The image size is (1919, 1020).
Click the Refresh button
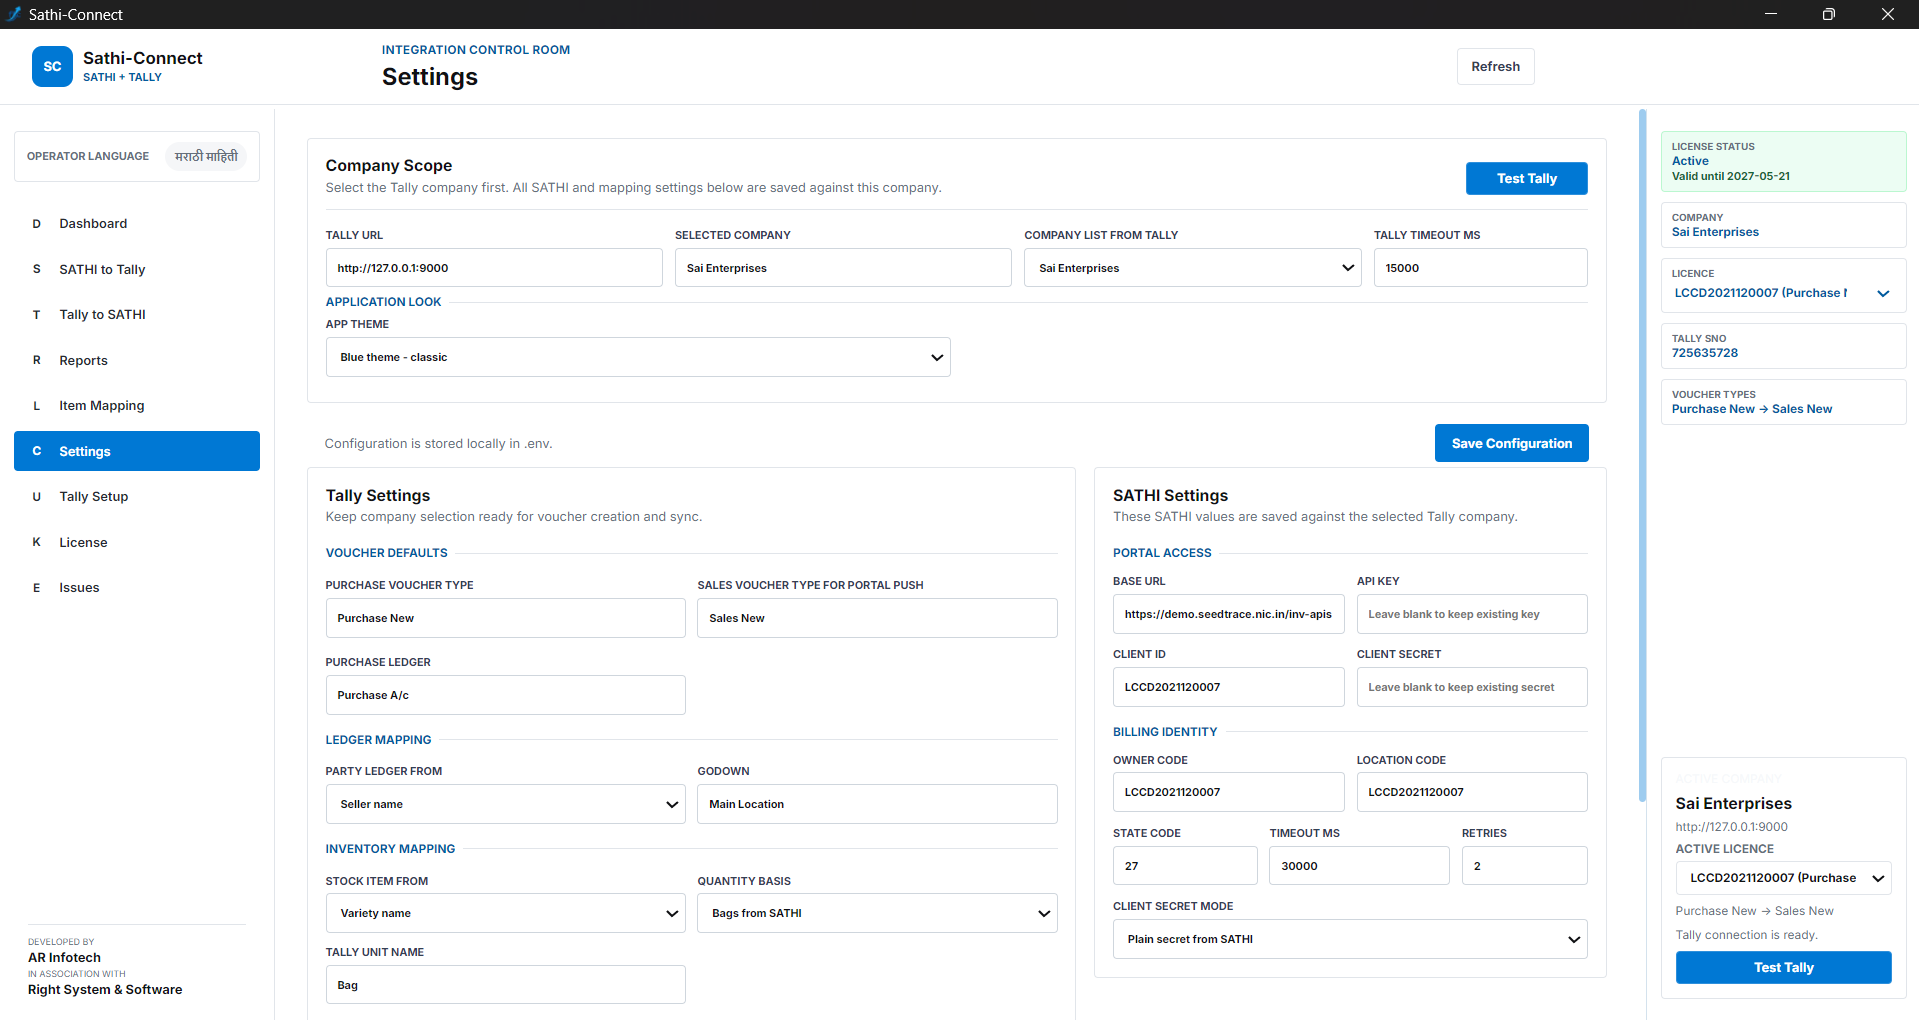(1495, 66)
